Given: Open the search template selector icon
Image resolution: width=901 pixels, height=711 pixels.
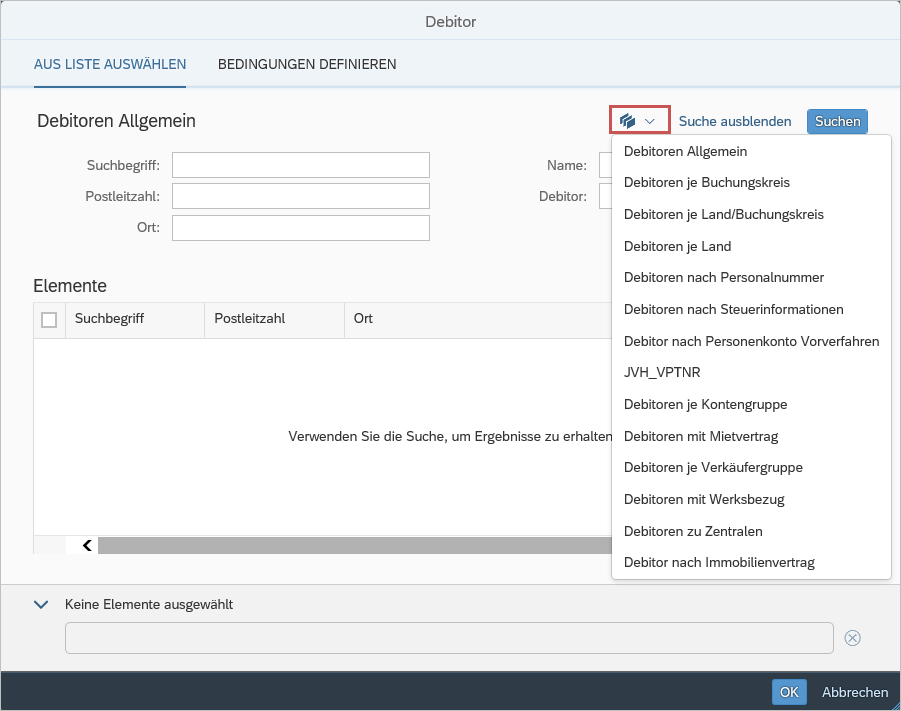Looking at the screenshot, I should coord(630,120).
